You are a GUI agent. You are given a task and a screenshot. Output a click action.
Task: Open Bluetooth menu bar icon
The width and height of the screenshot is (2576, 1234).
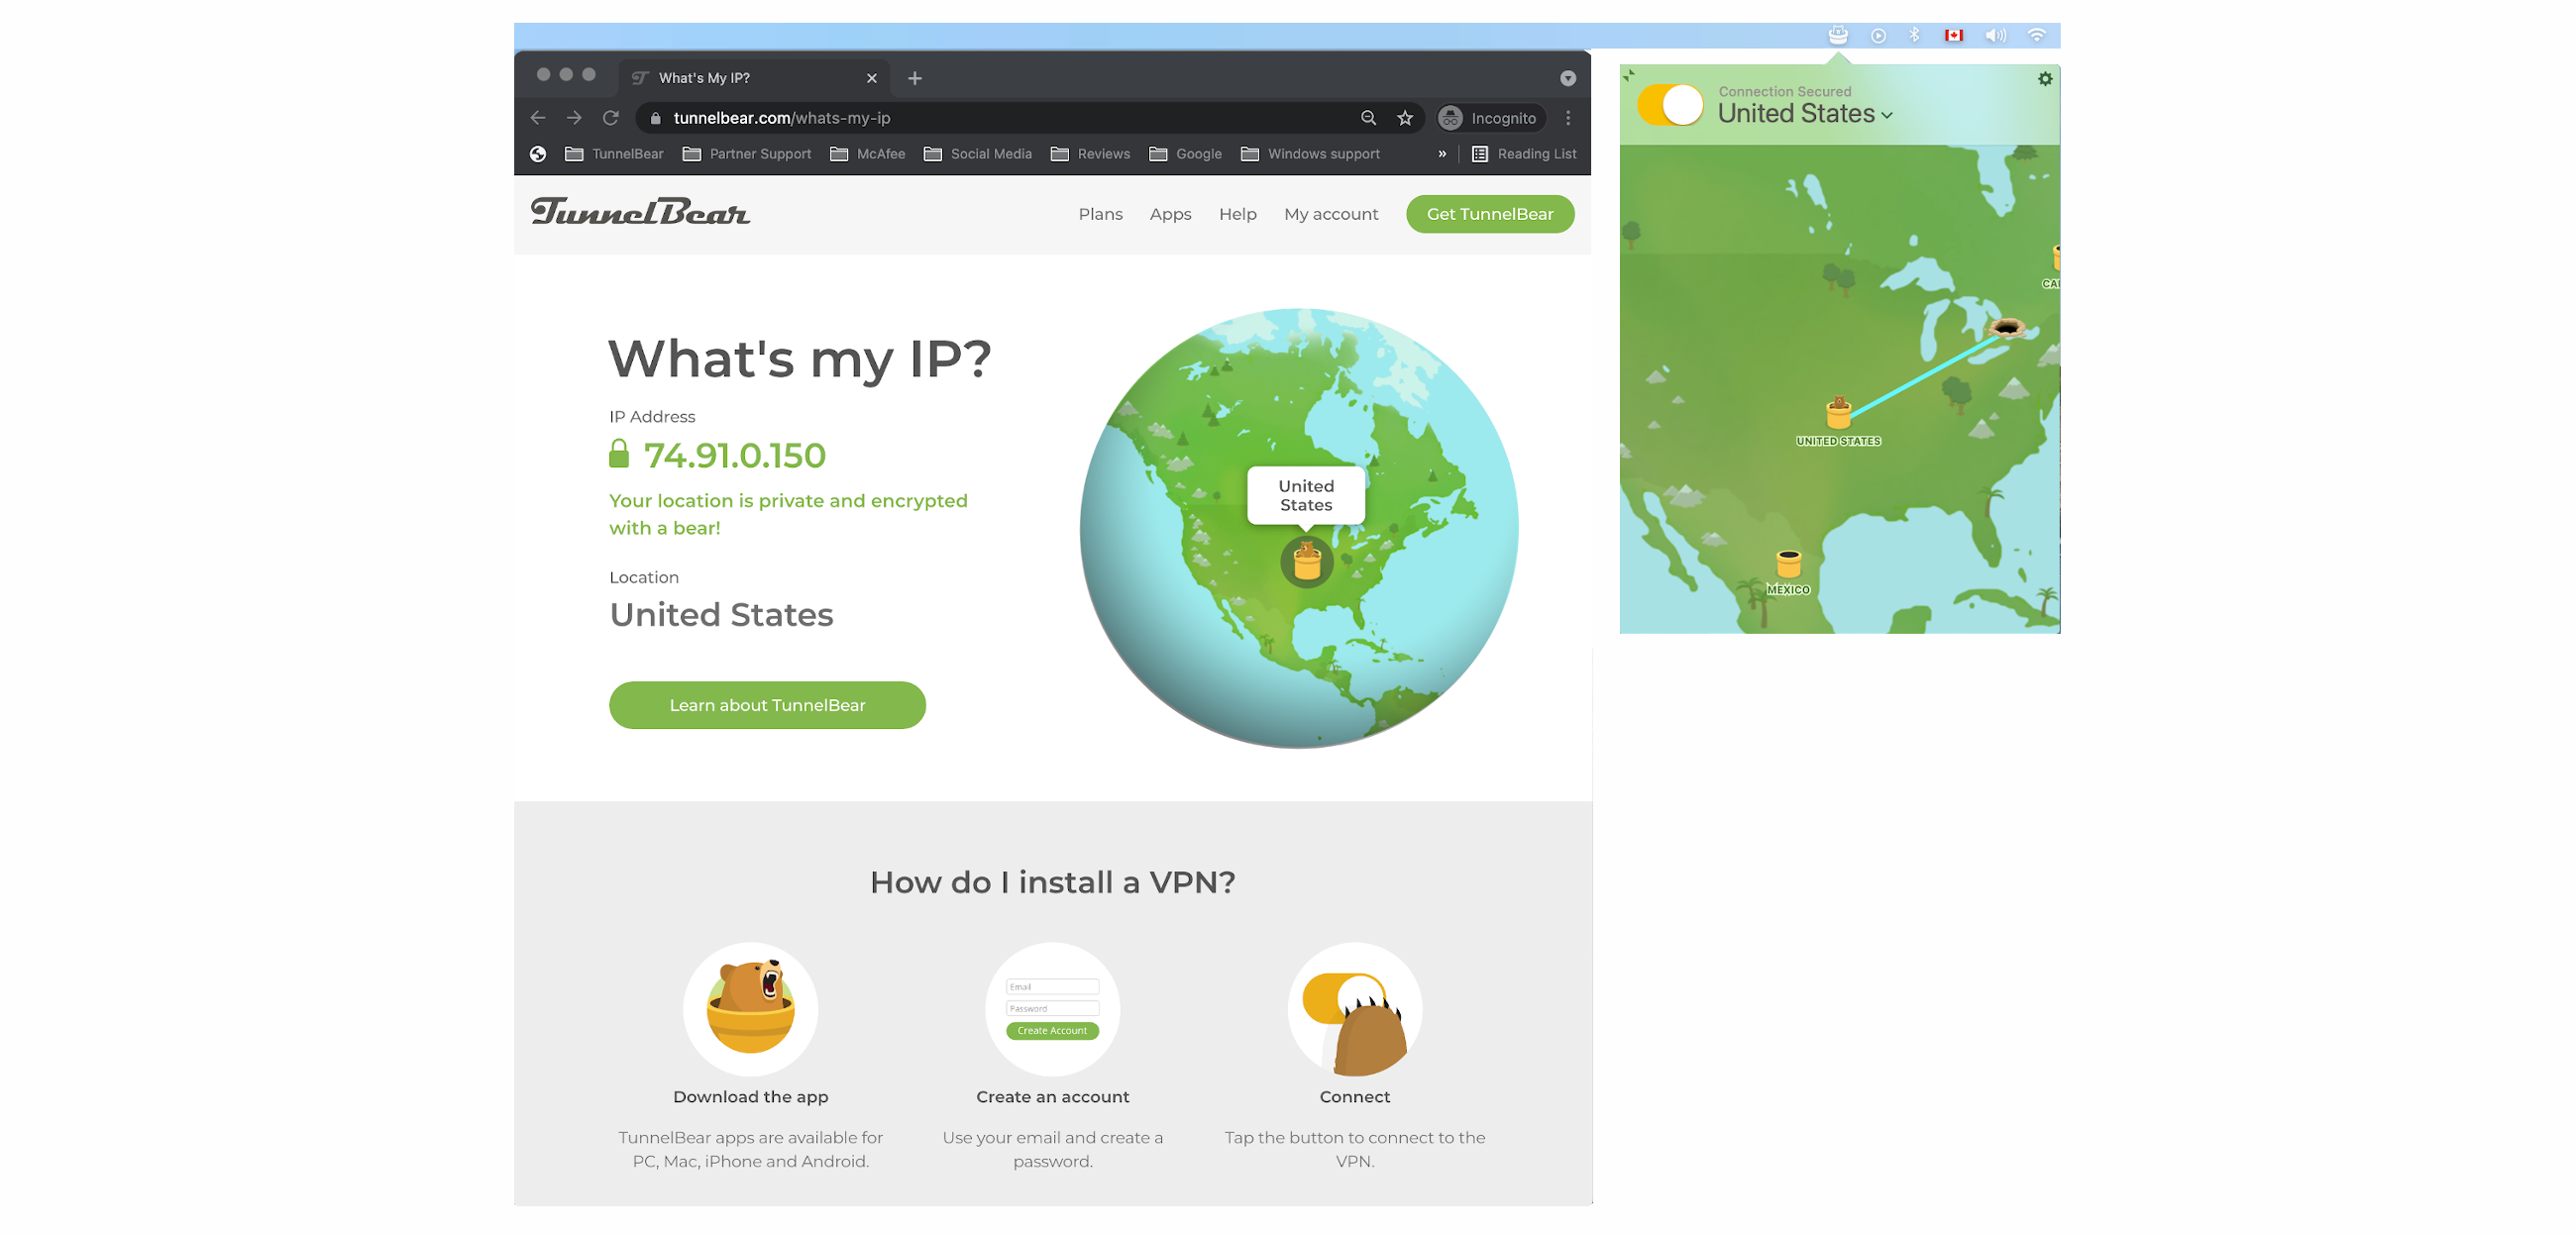(1914, 35)
